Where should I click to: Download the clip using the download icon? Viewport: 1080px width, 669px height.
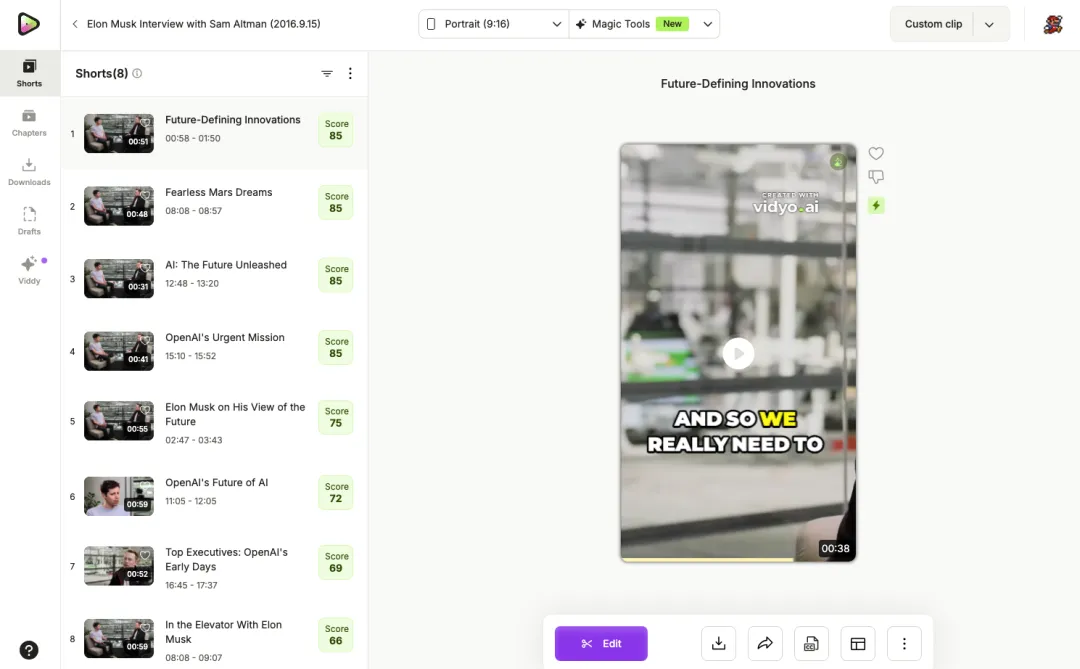pyautogui.click(x=718, y=644)
